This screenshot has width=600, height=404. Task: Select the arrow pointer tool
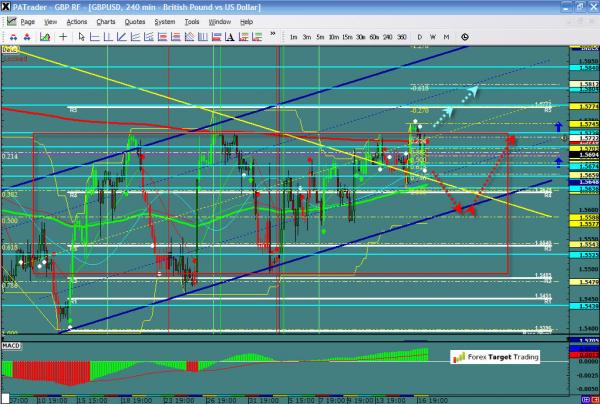tap(81, 37)
